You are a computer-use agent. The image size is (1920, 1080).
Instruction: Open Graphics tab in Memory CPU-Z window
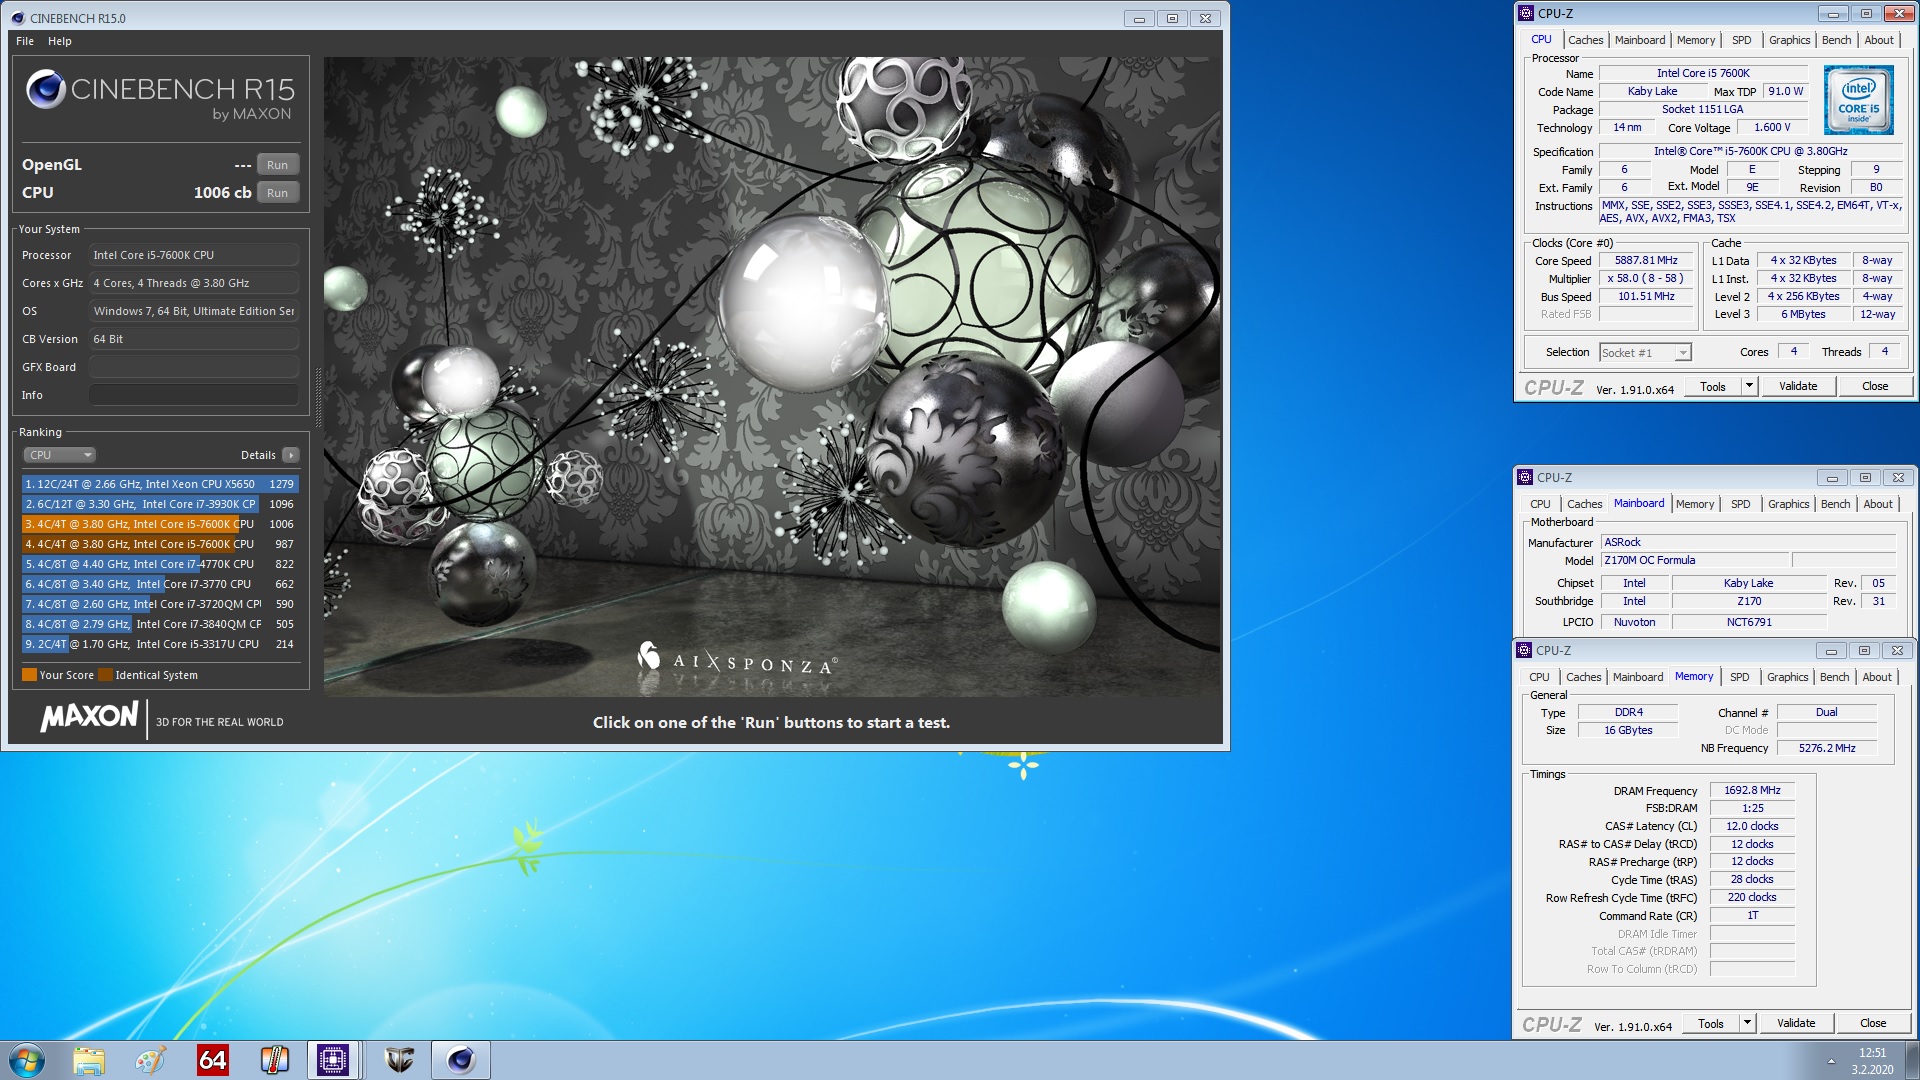click(1787, 677)
